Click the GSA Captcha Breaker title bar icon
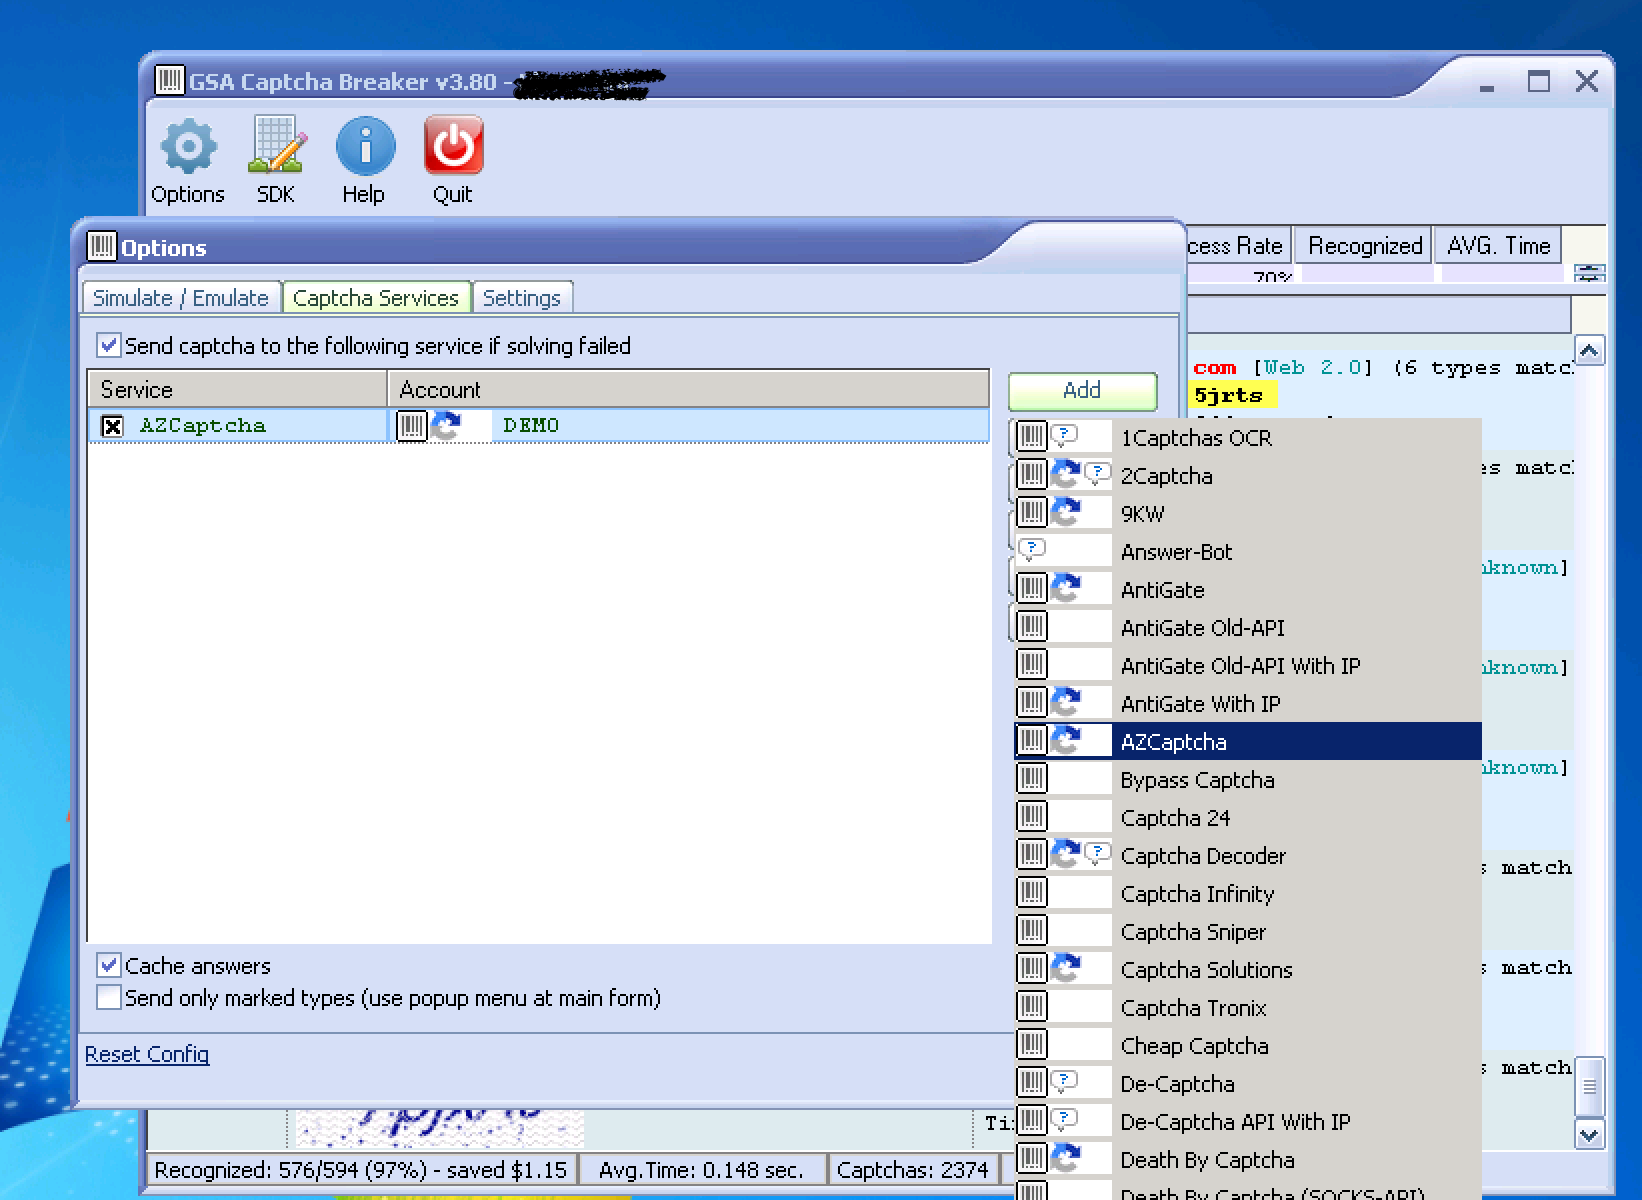 click(x=170, y=81)
